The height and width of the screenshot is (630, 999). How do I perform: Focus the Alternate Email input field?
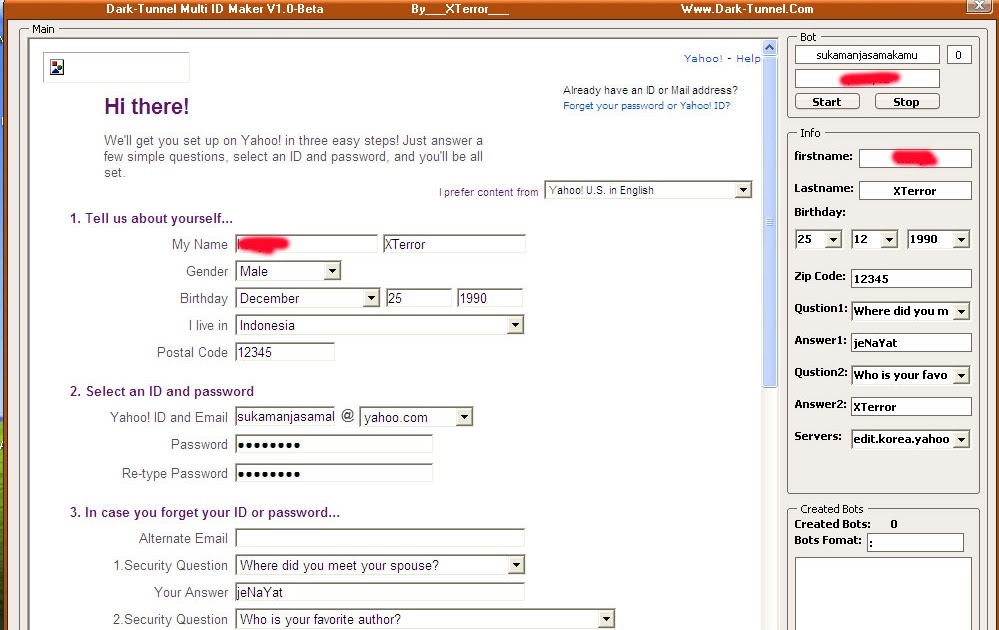coord(380,538)
